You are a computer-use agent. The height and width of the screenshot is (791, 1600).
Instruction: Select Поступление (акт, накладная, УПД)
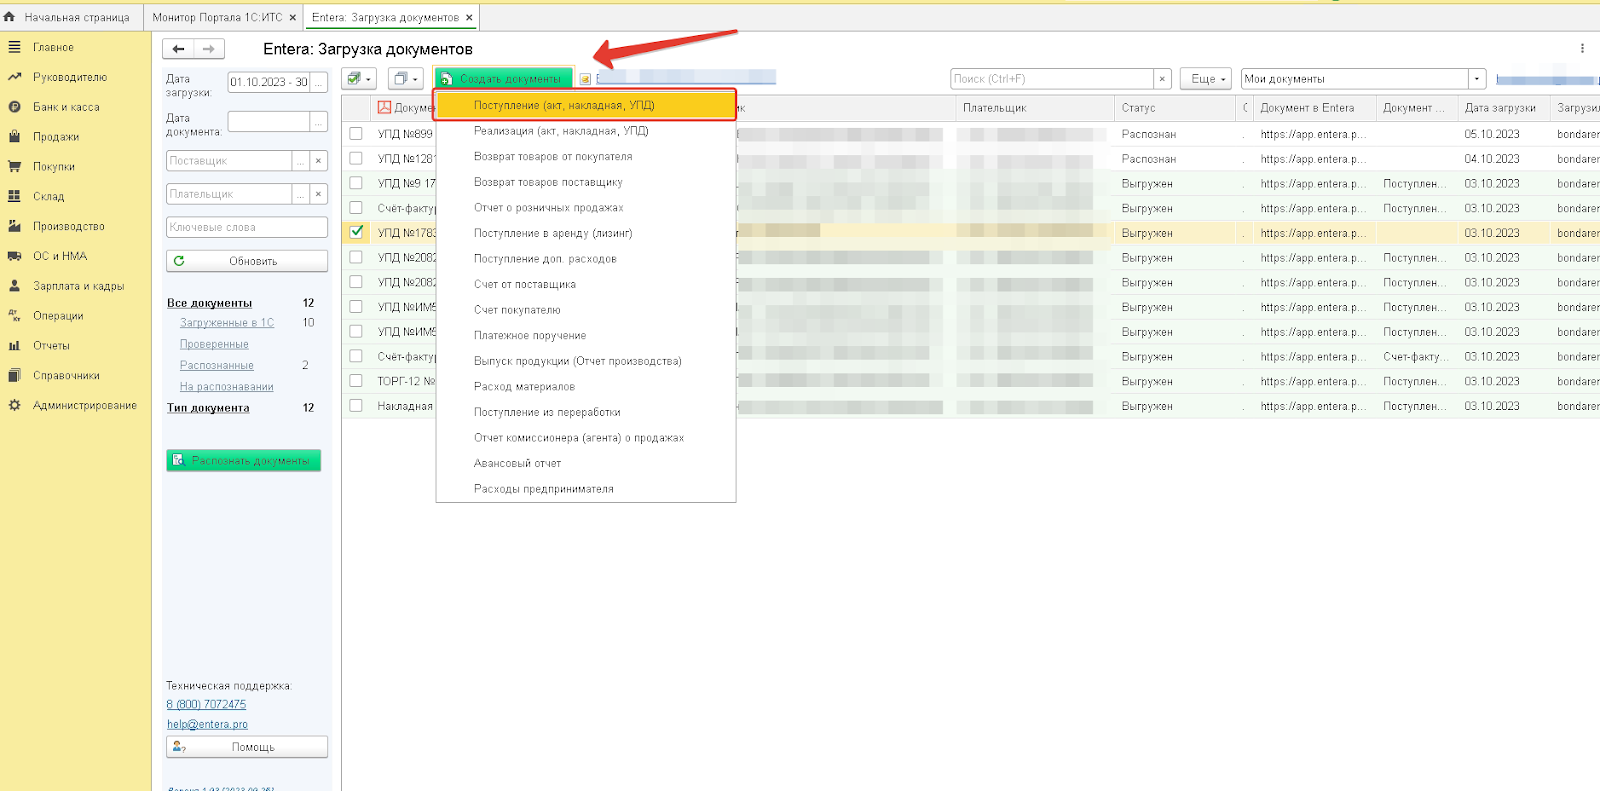586,105
